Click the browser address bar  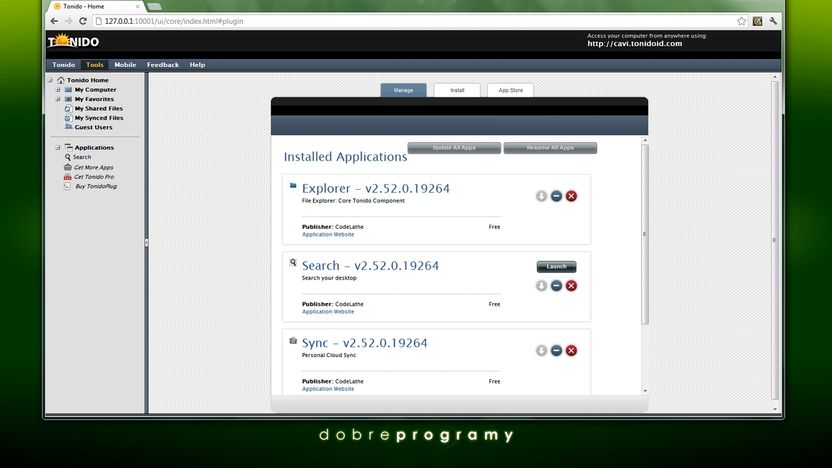click(414, 21)
